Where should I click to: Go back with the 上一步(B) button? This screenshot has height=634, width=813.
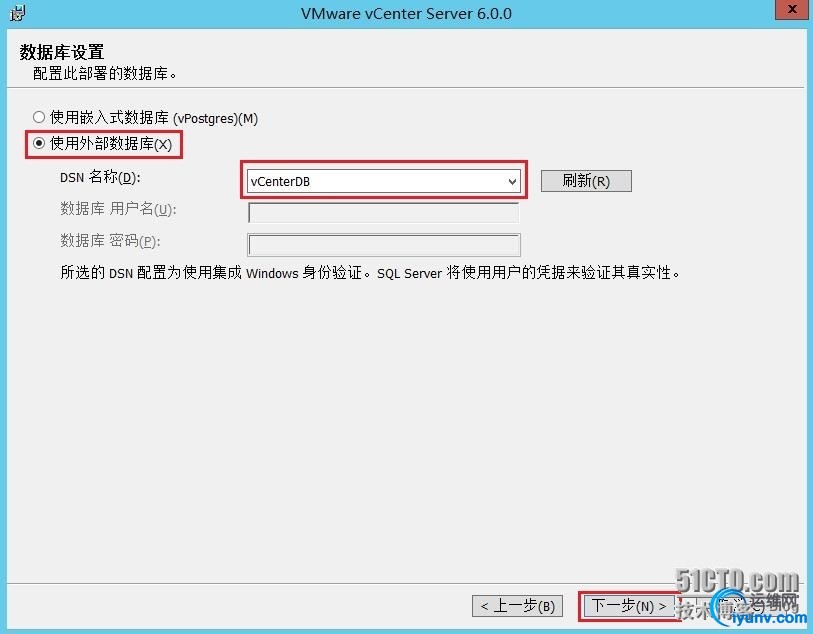click(x=517, y=605)
